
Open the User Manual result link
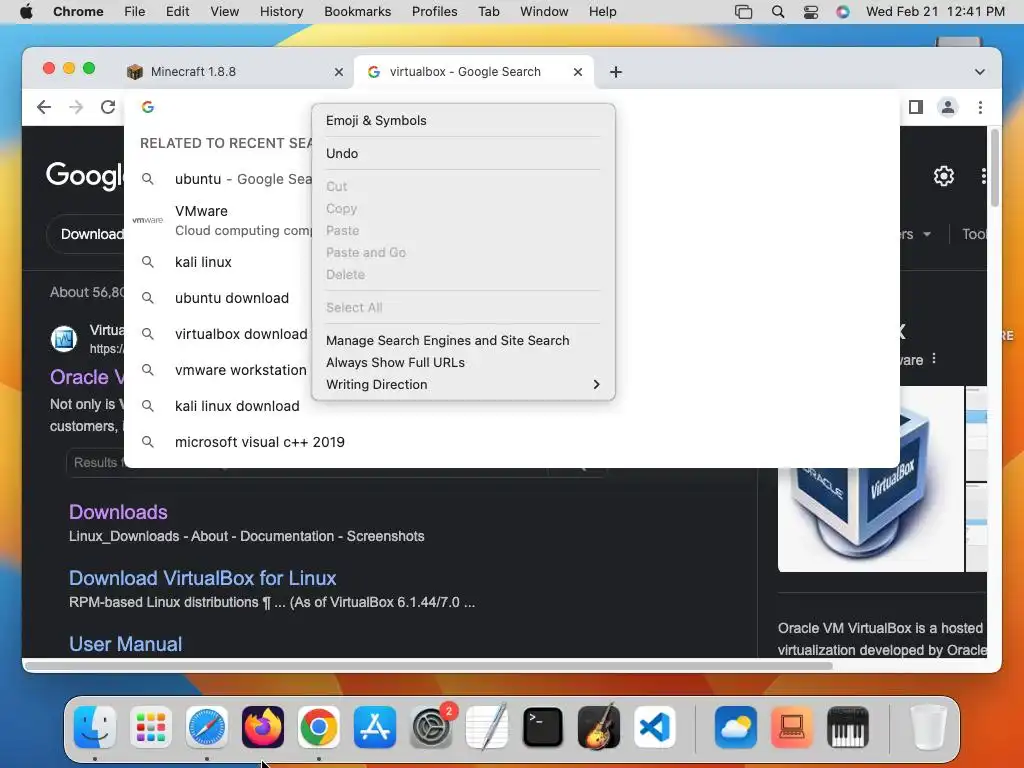point(125,644)
